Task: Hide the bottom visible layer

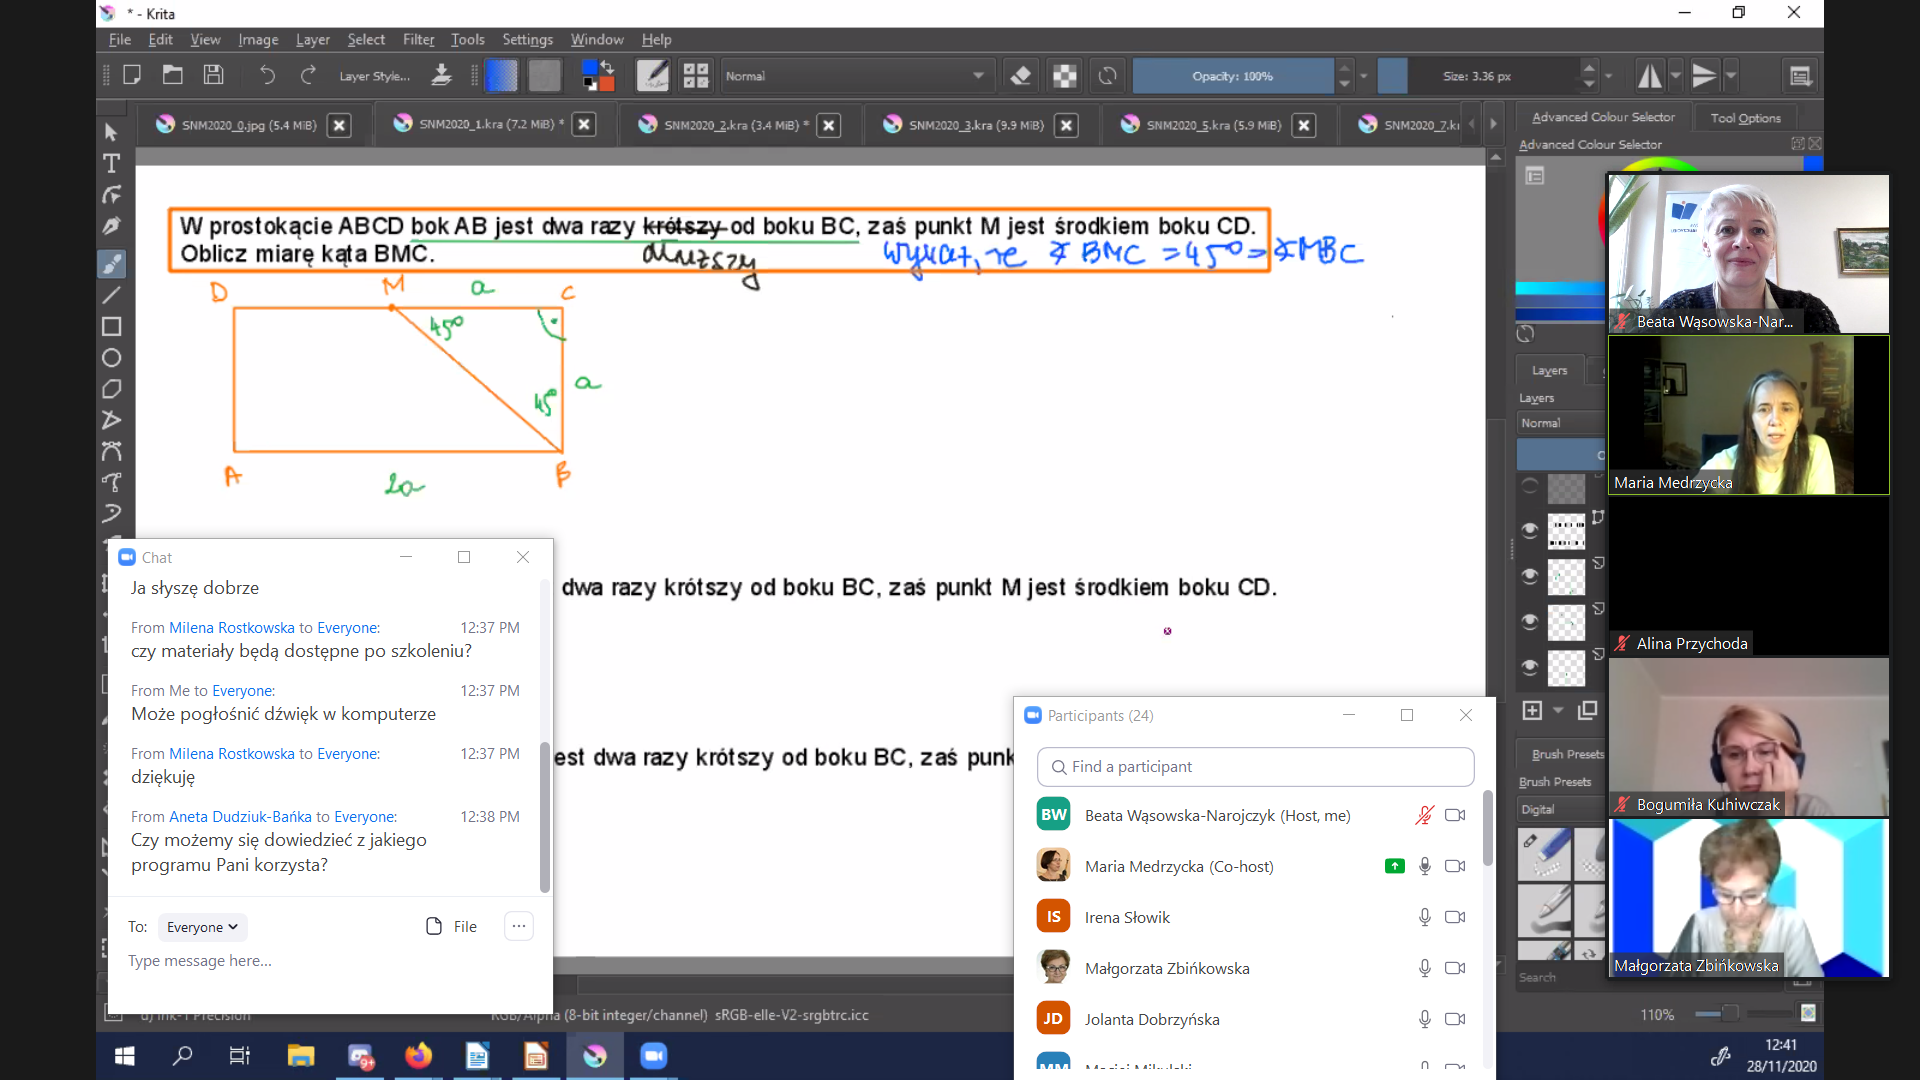Action: pos(1530,666)
